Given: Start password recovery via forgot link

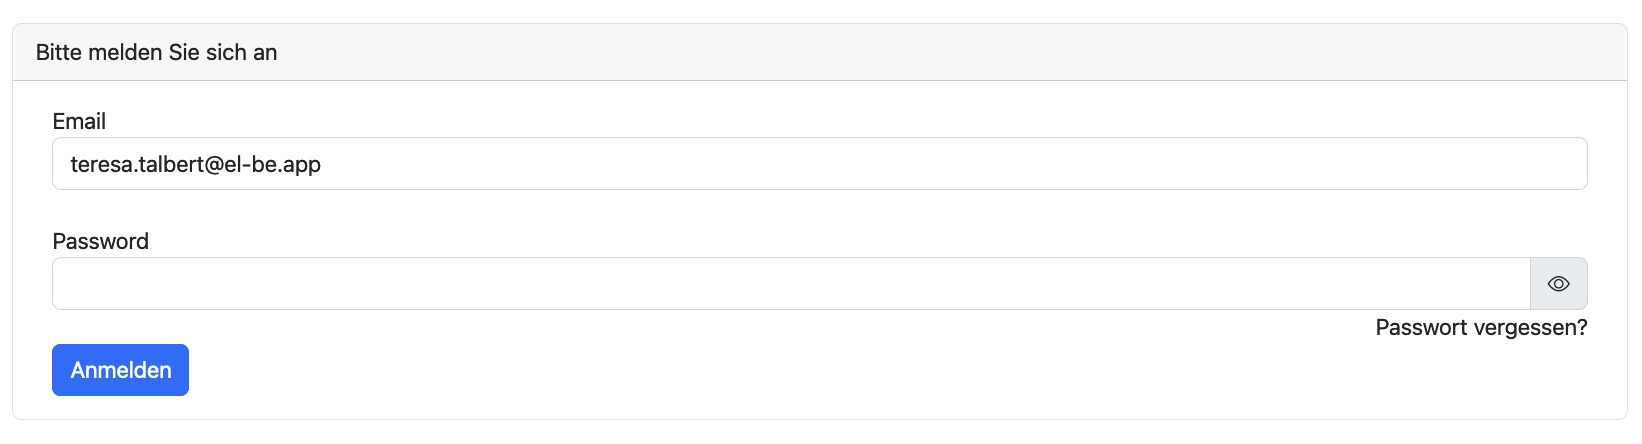Looking at the screenshot, I should pos(1481,328).
